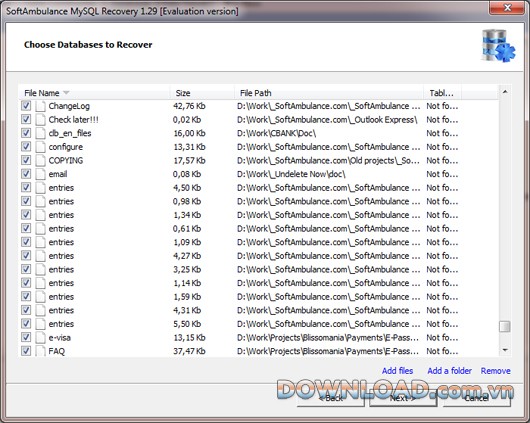Click the 42,76 Kb size cell
Image resolution: width=530 pixels, height=423 pixels.
click(x=189, y=106)
